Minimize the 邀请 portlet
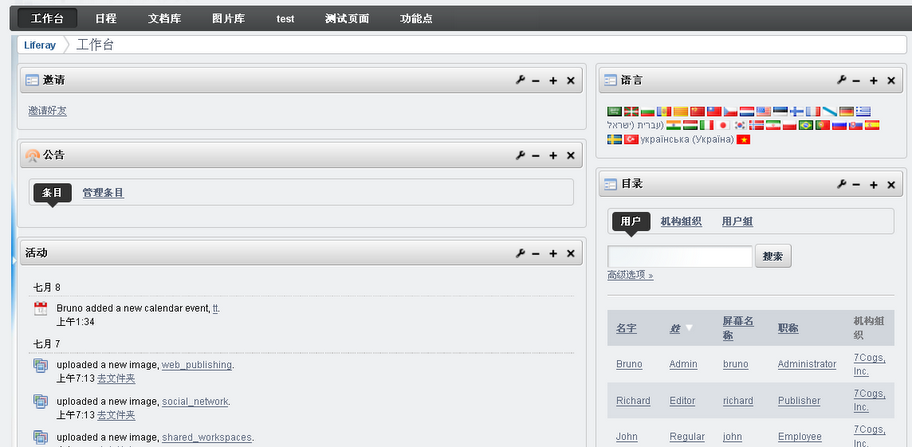The image size is (912, 447). tap(536, 81)
